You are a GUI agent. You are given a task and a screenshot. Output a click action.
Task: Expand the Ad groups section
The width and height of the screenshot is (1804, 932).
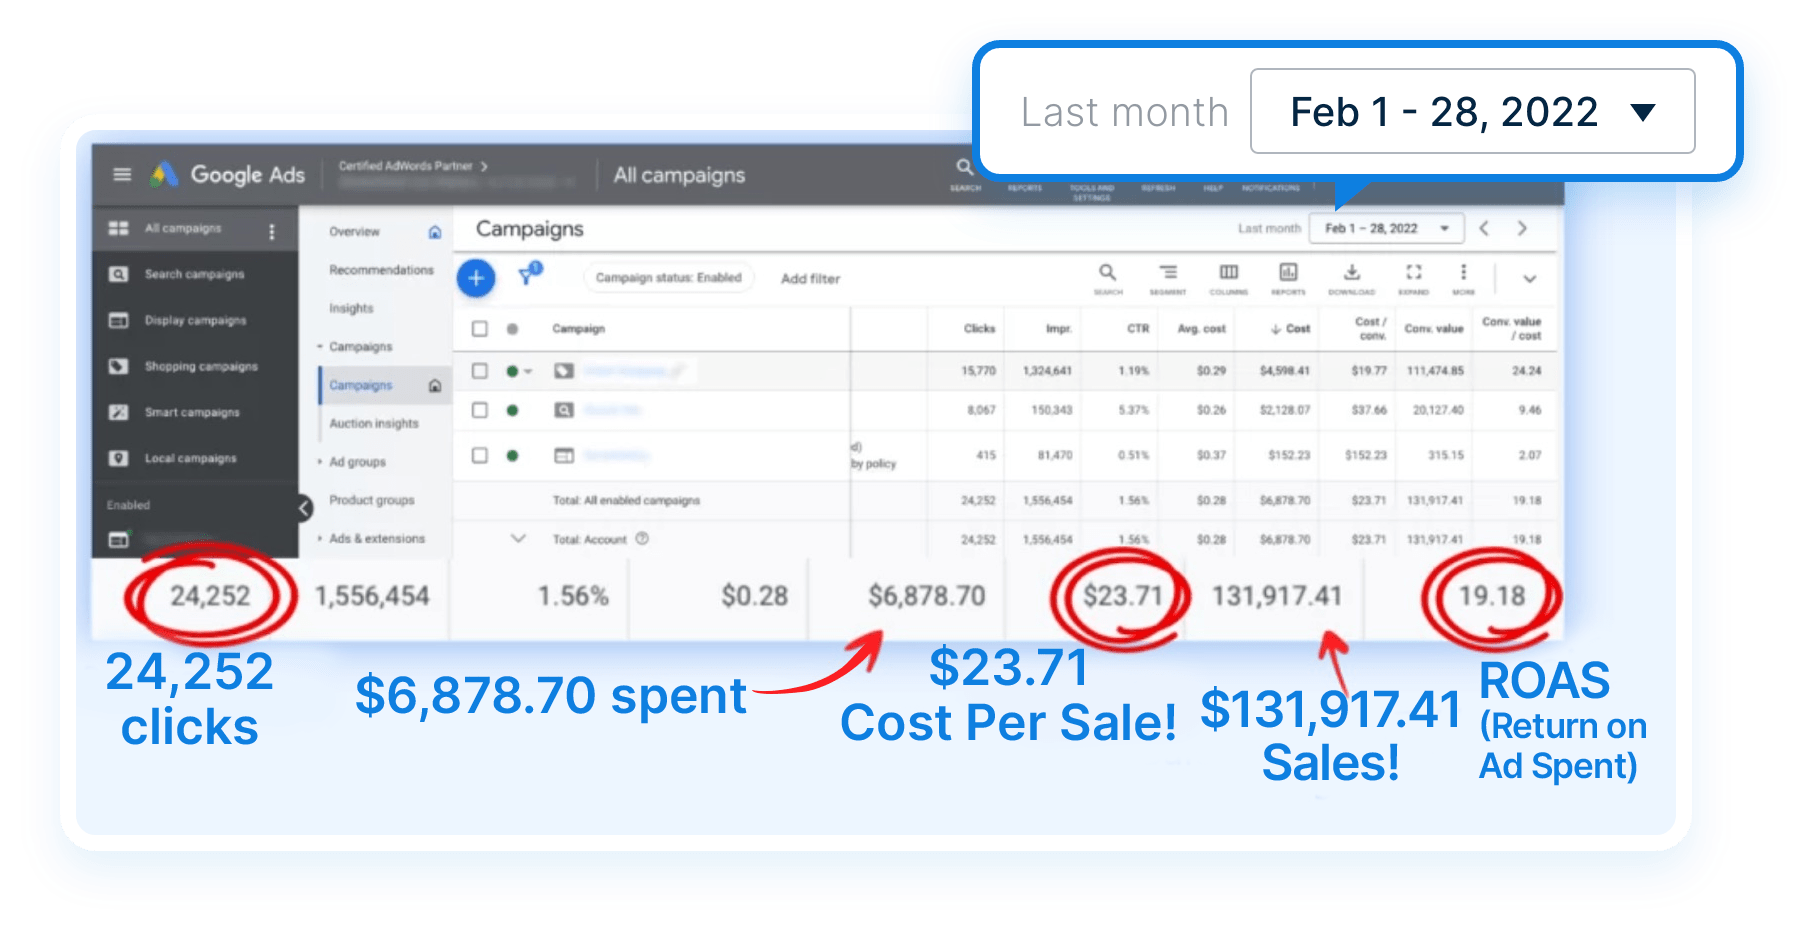point(320,462)
